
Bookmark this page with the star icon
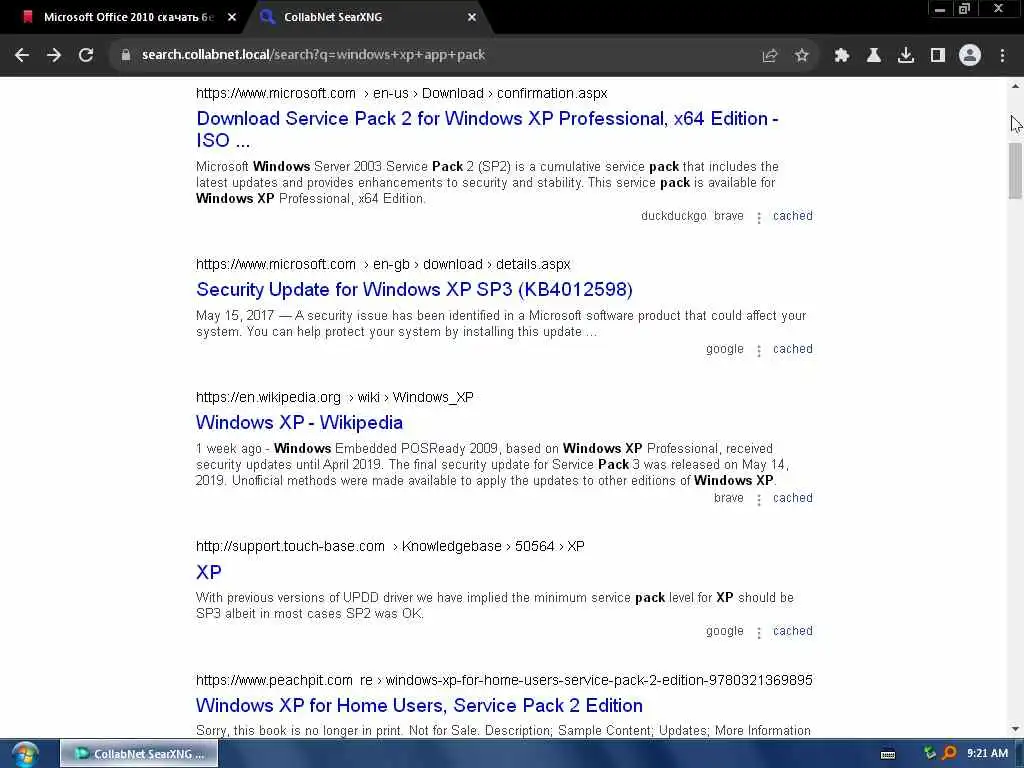click(802, 56)
